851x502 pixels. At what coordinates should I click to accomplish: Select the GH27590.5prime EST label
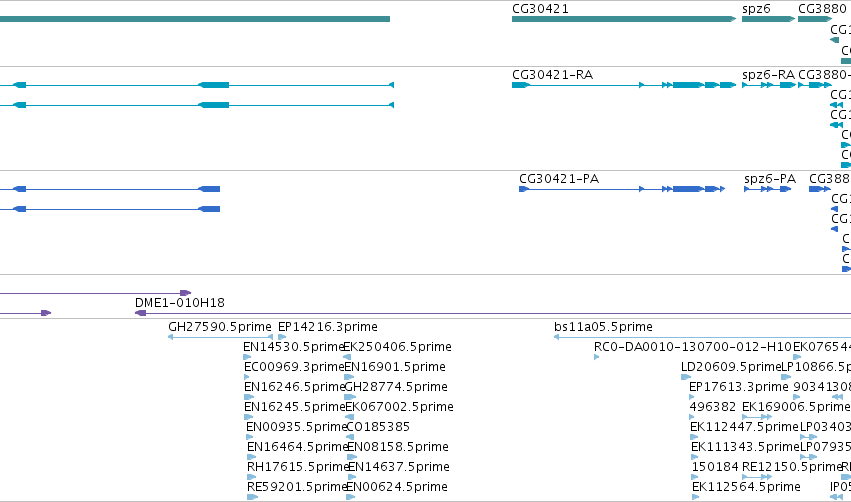pos(220,327)
